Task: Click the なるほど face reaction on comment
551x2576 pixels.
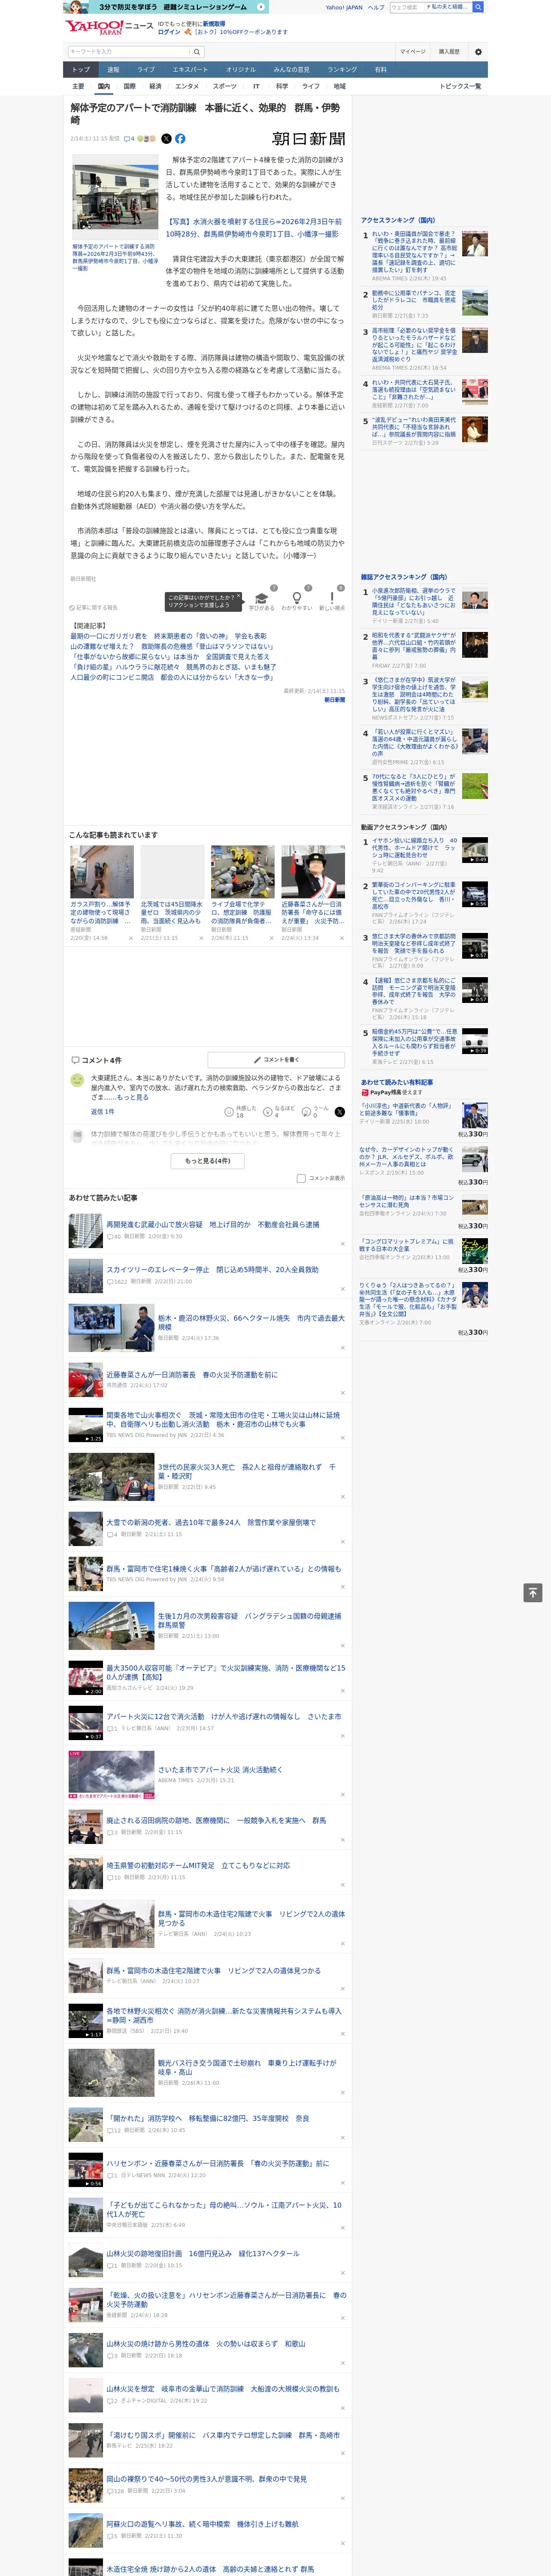Action: (268, 1111)
